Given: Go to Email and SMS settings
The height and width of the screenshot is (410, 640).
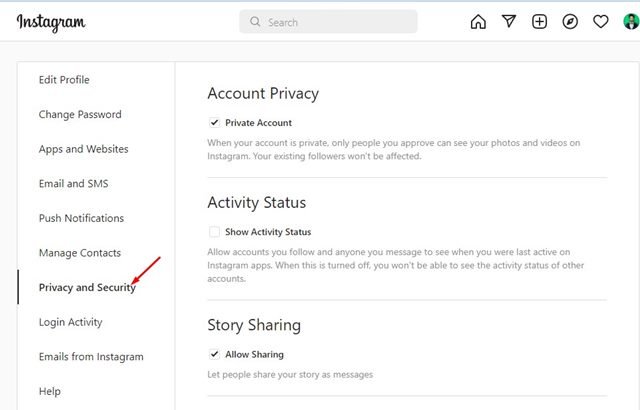Looking at the screenshot, I should (x=73, y=184).
